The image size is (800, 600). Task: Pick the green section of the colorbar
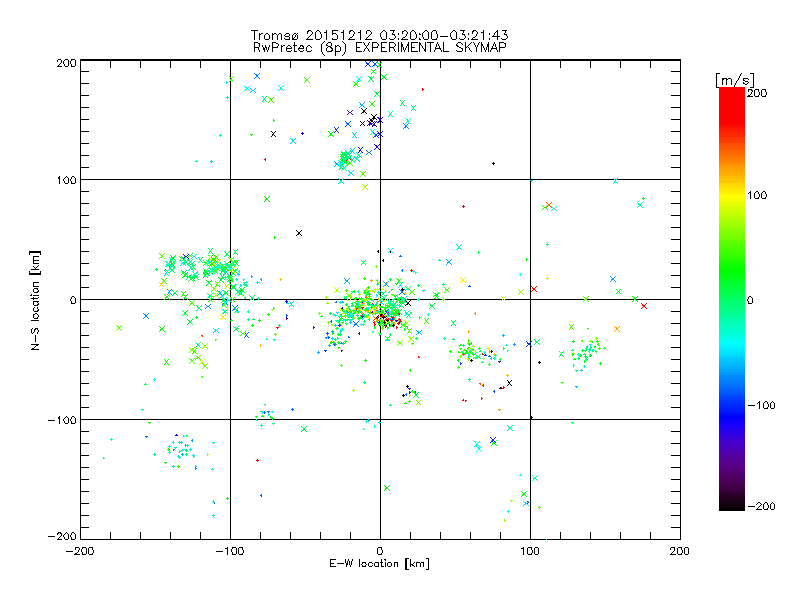coord(732,270)
